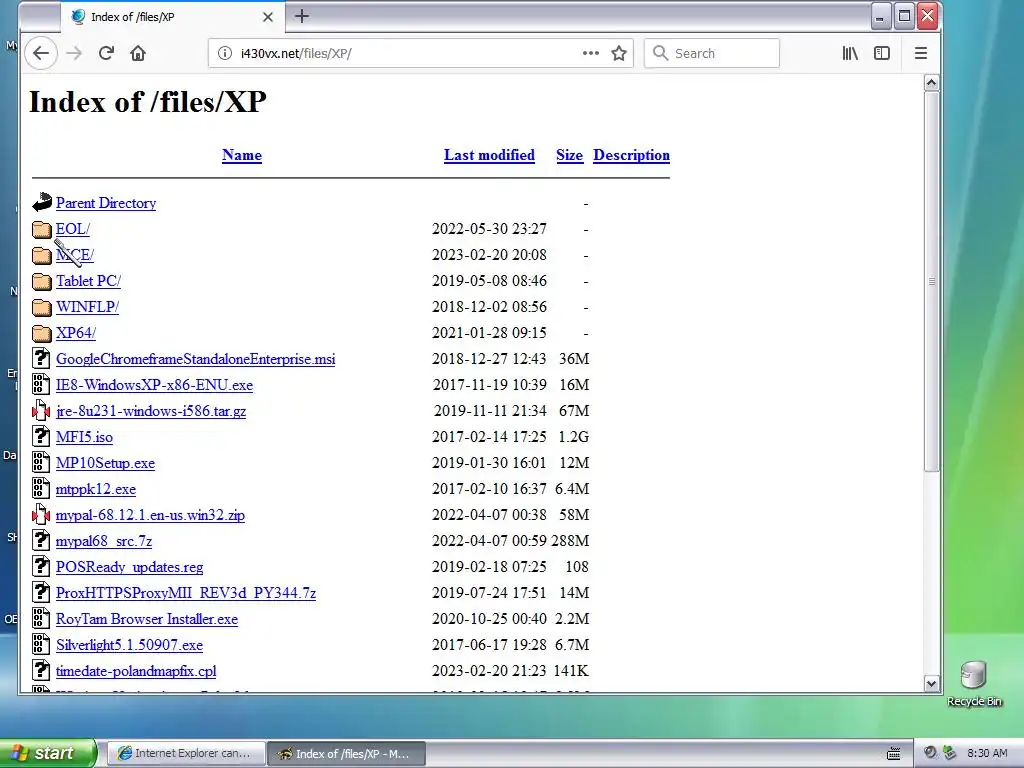Sort listing by Size column
1024x768 pixels.
[569, 155]
